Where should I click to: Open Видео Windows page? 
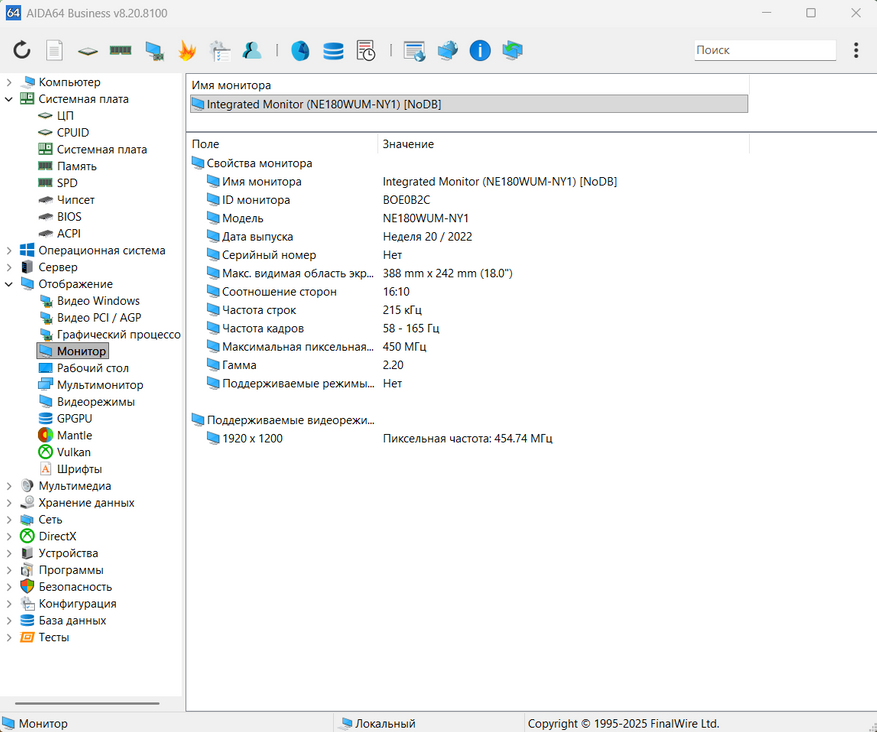click(98, 301)
